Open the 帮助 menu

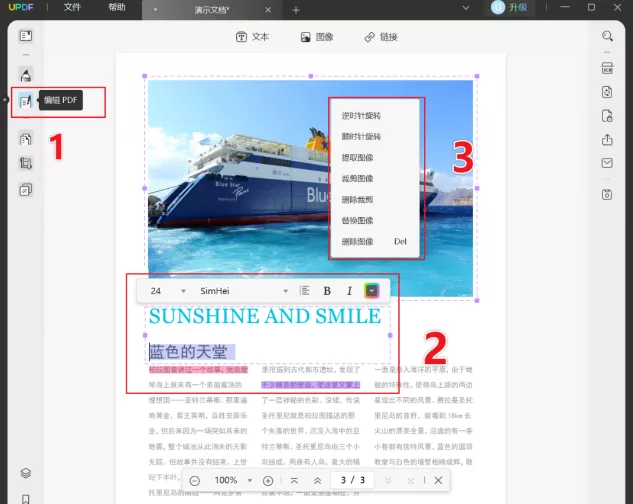point(117,7)
